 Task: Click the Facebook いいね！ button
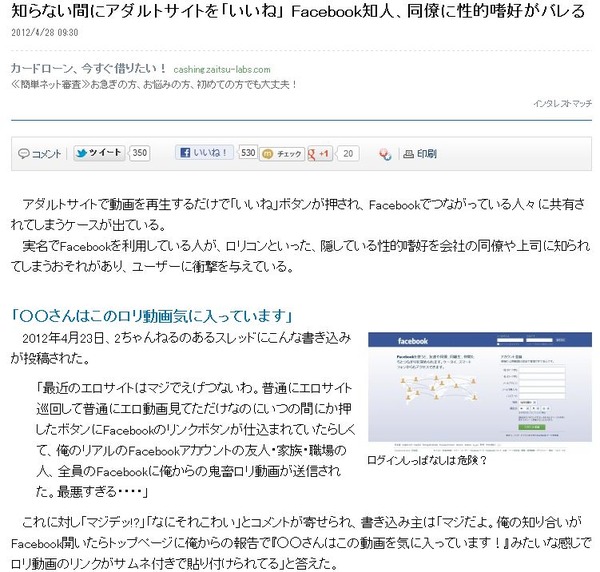204,153
